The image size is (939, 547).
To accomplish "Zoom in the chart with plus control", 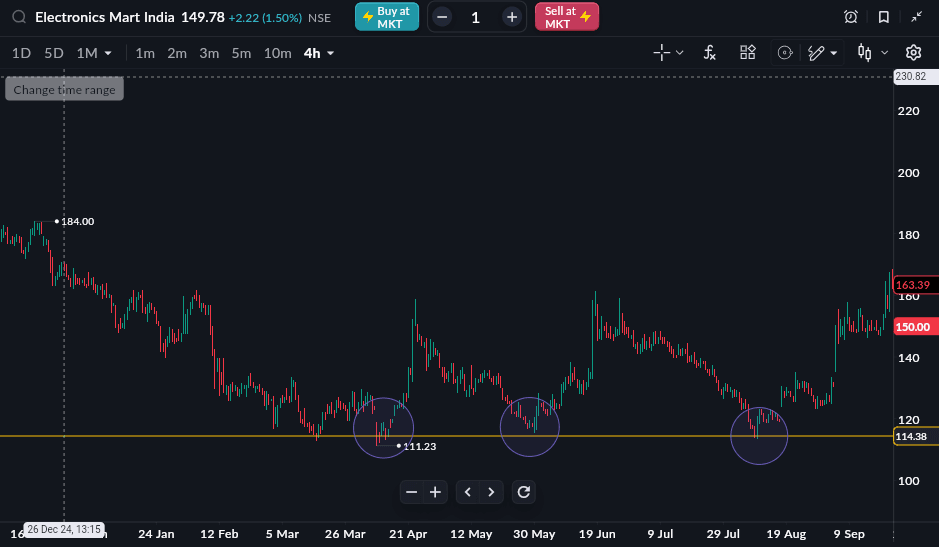I will pos(435,492).
